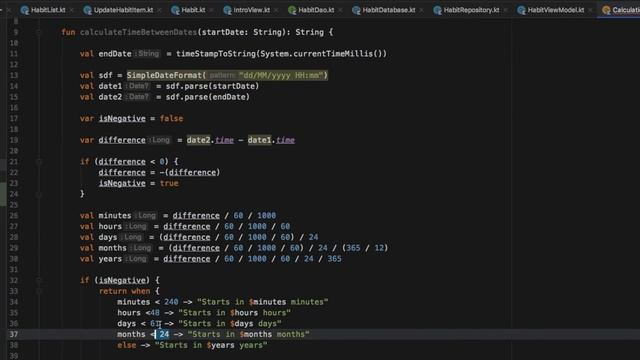This screenshot has height=360, width=640.
Task: Collapse the 'if (isNegative)' block fold marker
Action: tap(39, 280)
